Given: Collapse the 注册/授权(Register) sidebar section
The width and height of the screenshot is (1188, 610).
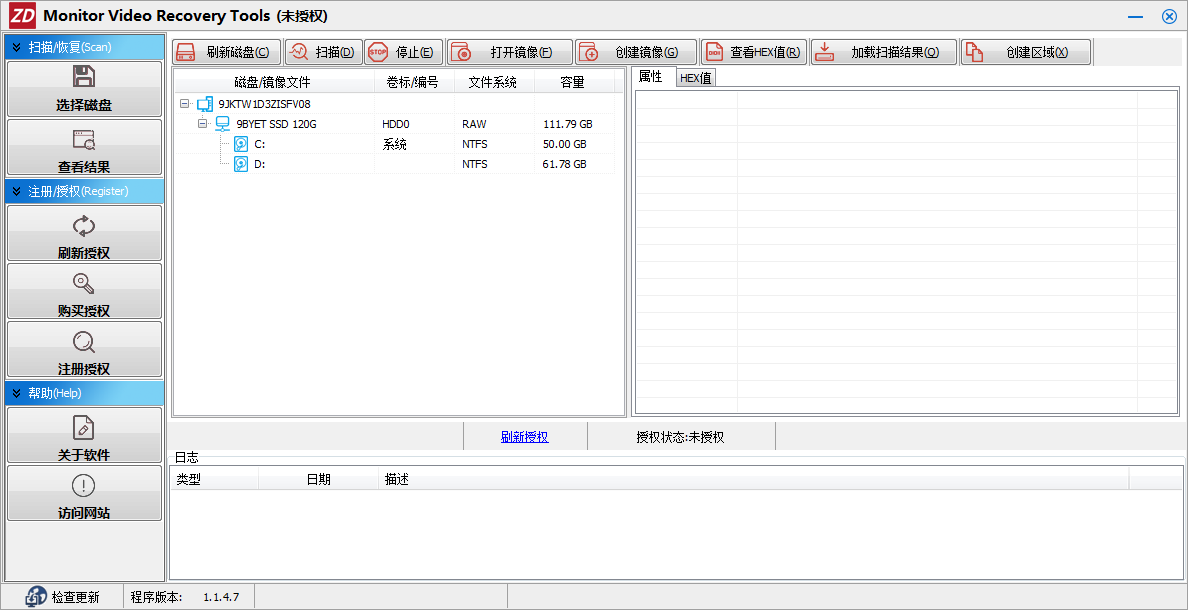Looking at the screenshot, I should tap(17, 191).
